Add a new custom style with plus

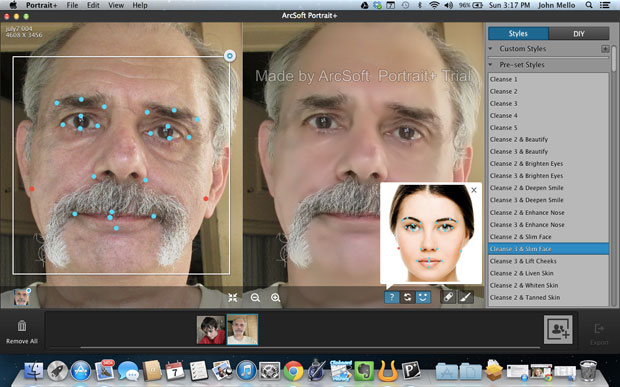tap(605, 49)
